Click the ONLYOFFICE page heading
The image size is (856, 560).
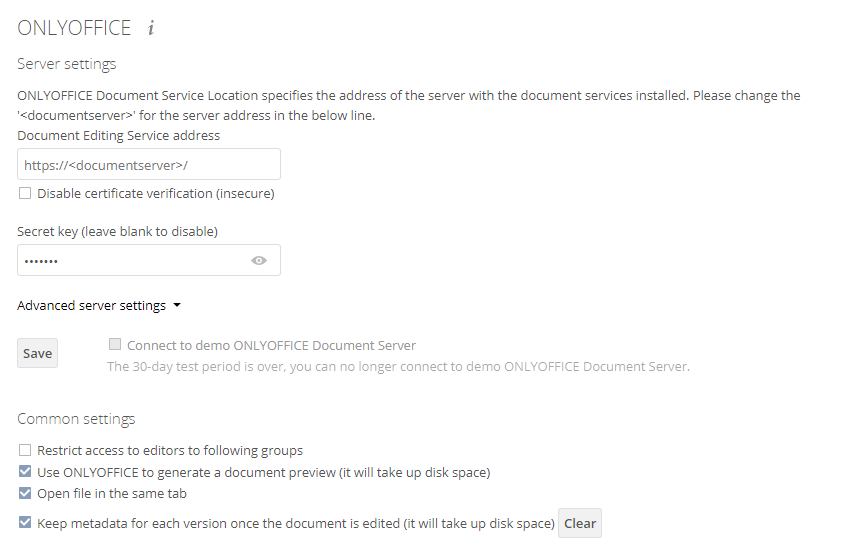pos(74,28)
